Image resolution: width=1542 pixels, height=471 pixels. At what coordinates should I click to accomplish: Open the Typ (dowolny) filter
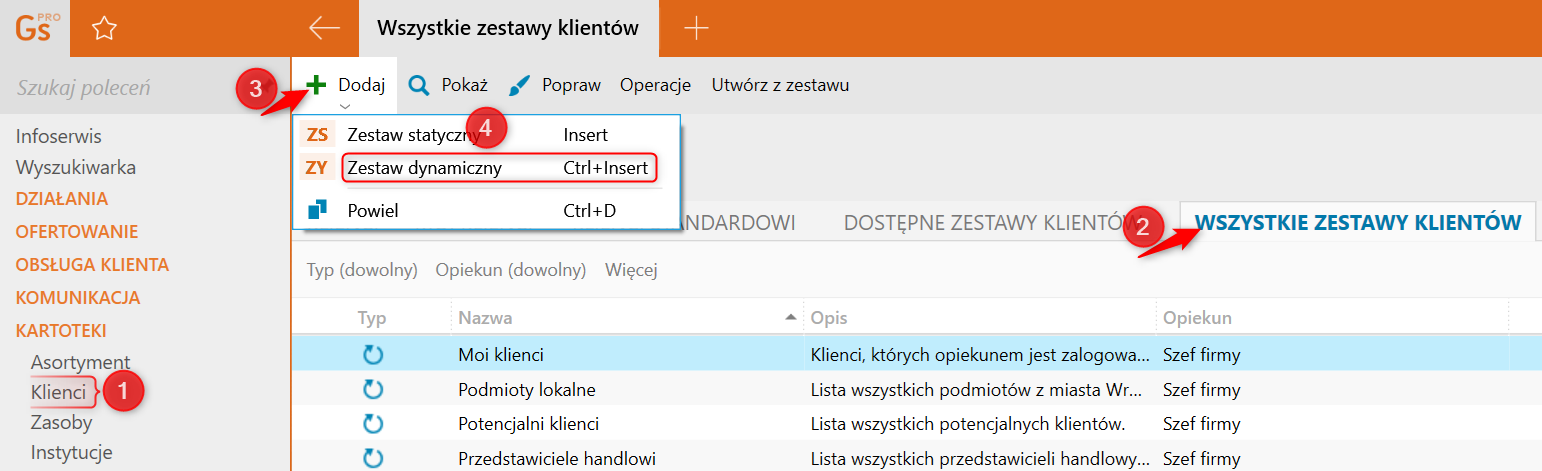[361, 270]
